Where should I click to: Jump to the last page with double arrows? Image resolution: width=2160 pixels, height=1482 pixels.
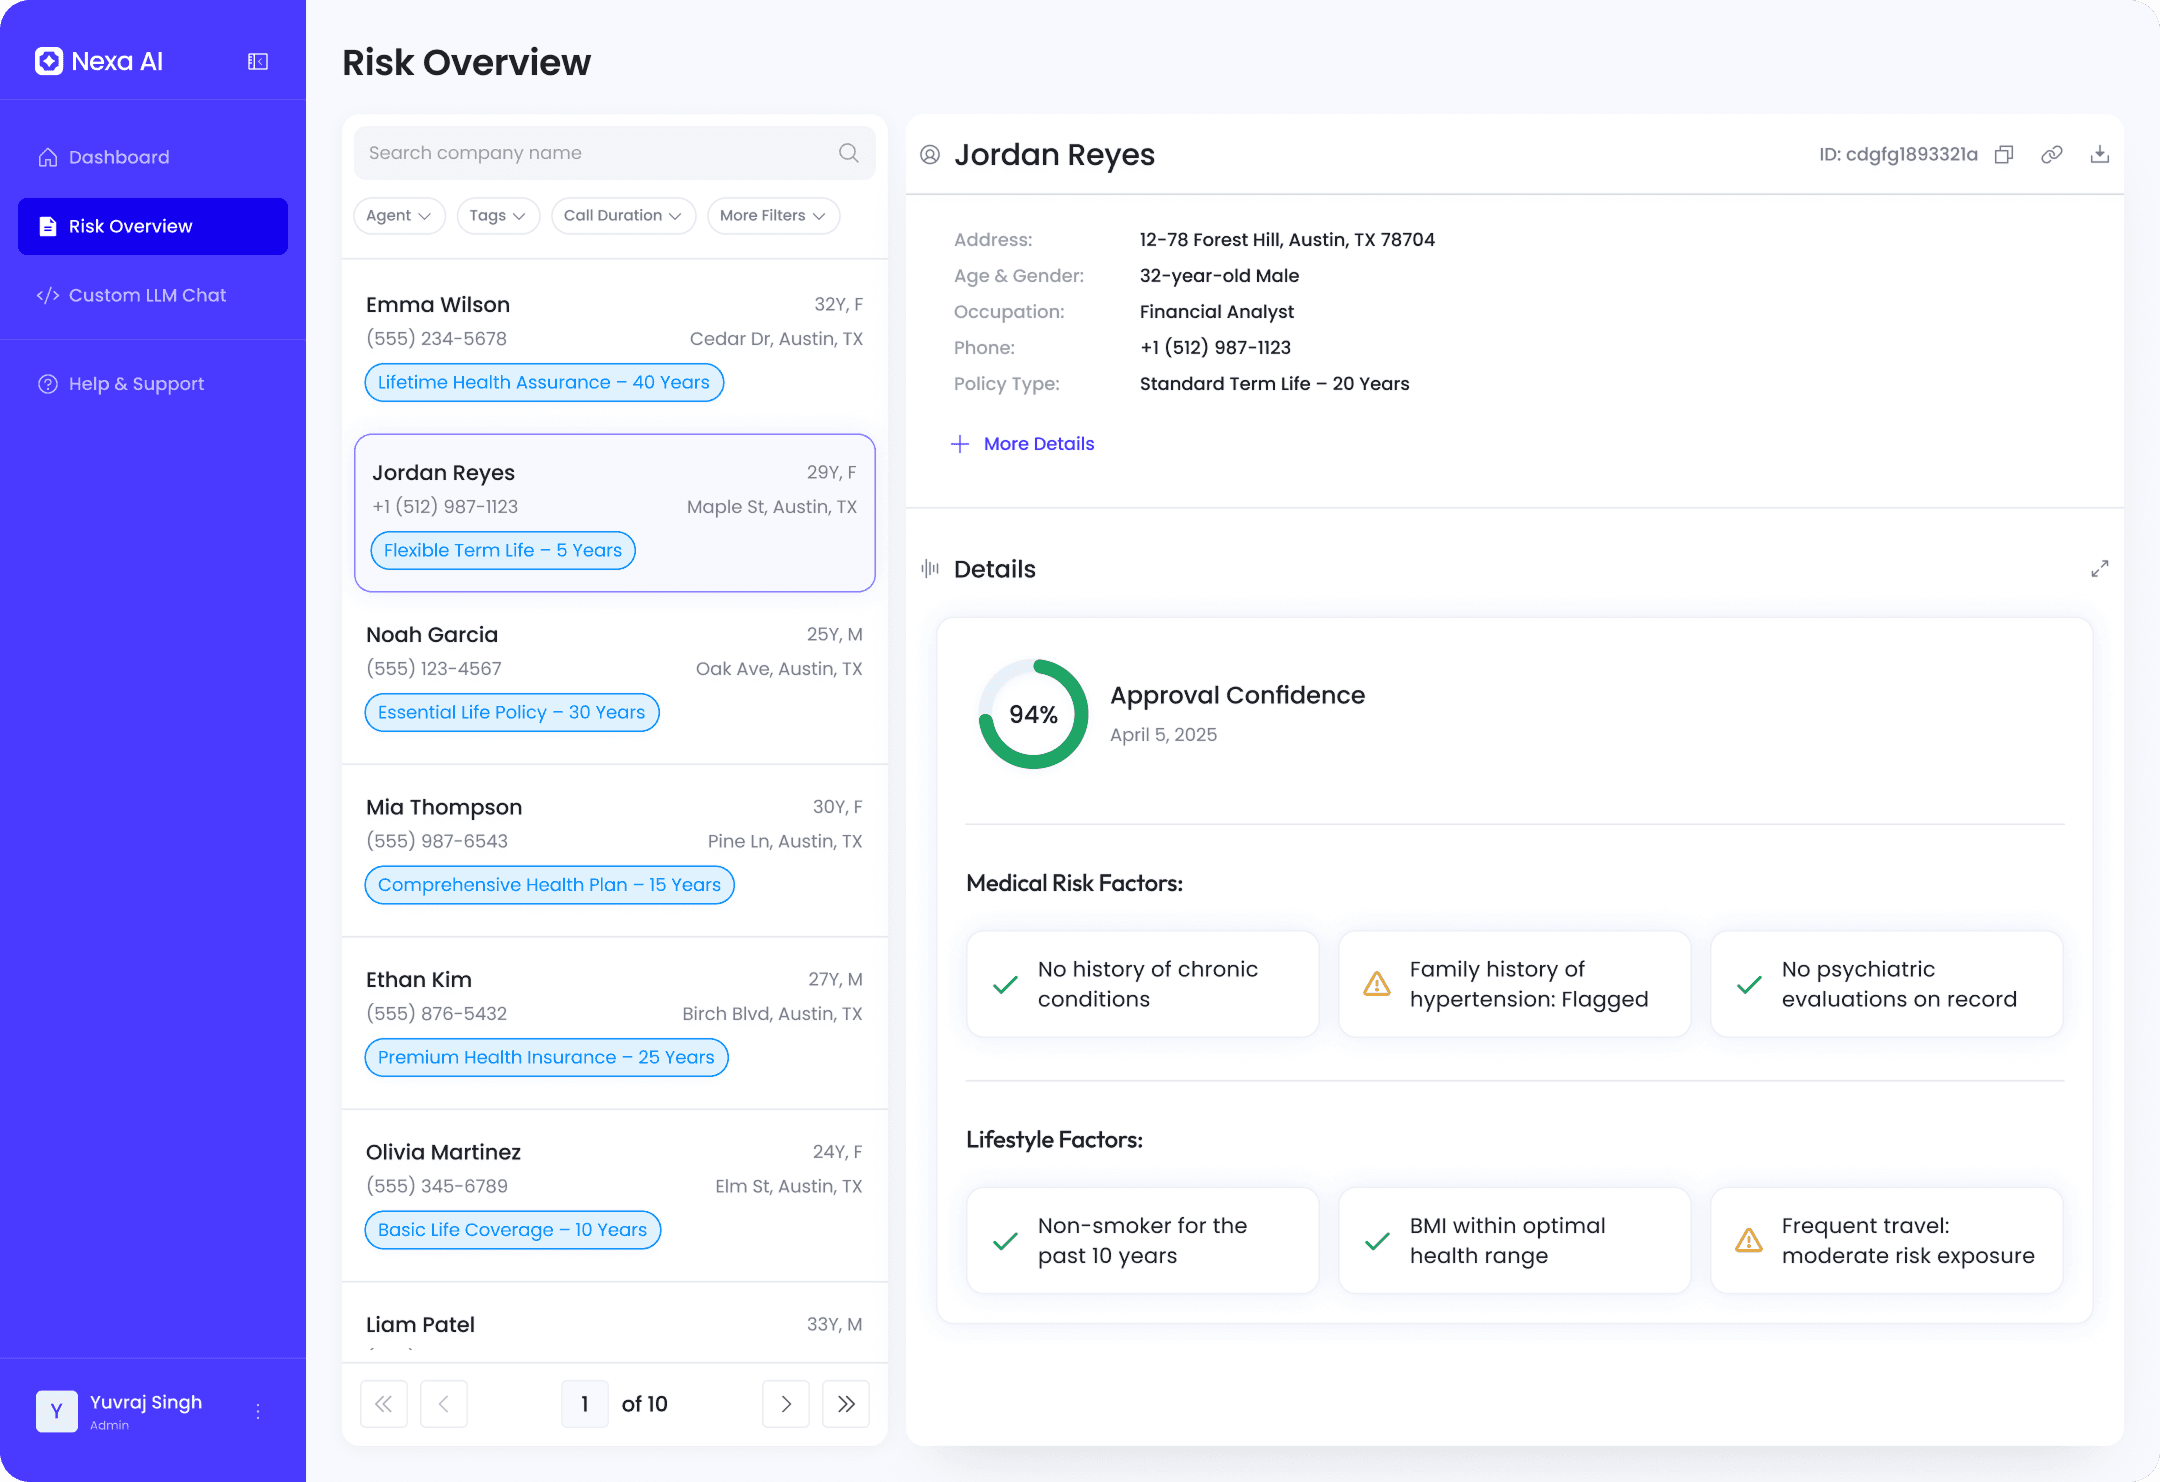point(845,1404)
